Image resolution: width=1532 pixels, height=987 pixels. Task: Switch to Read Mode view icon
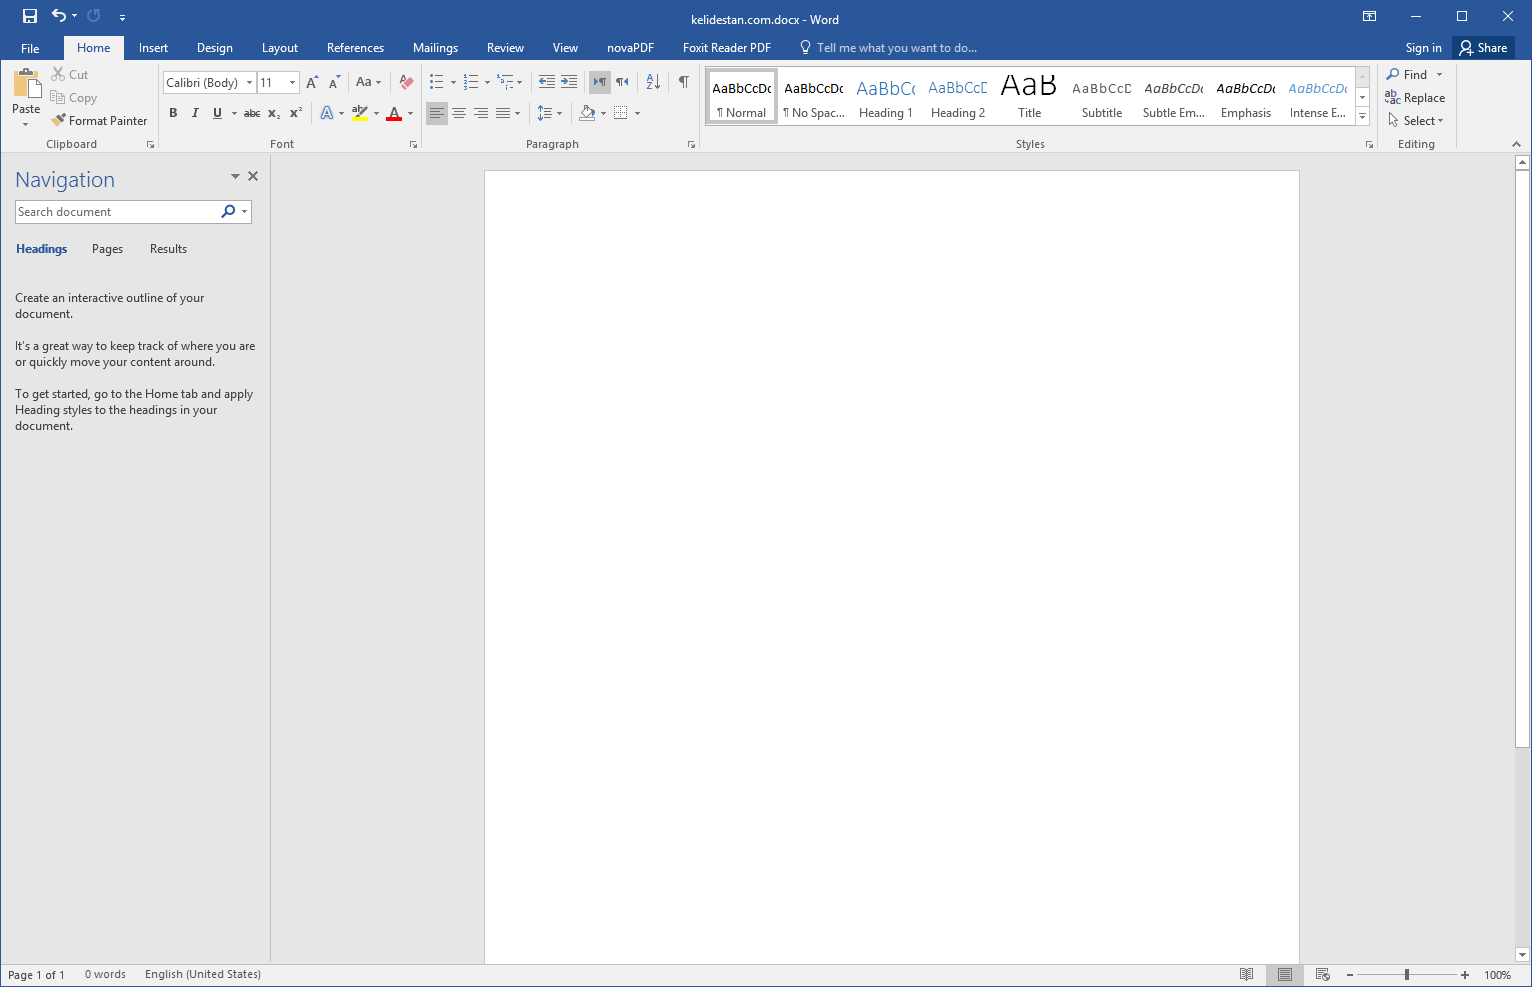(1246, 974)
